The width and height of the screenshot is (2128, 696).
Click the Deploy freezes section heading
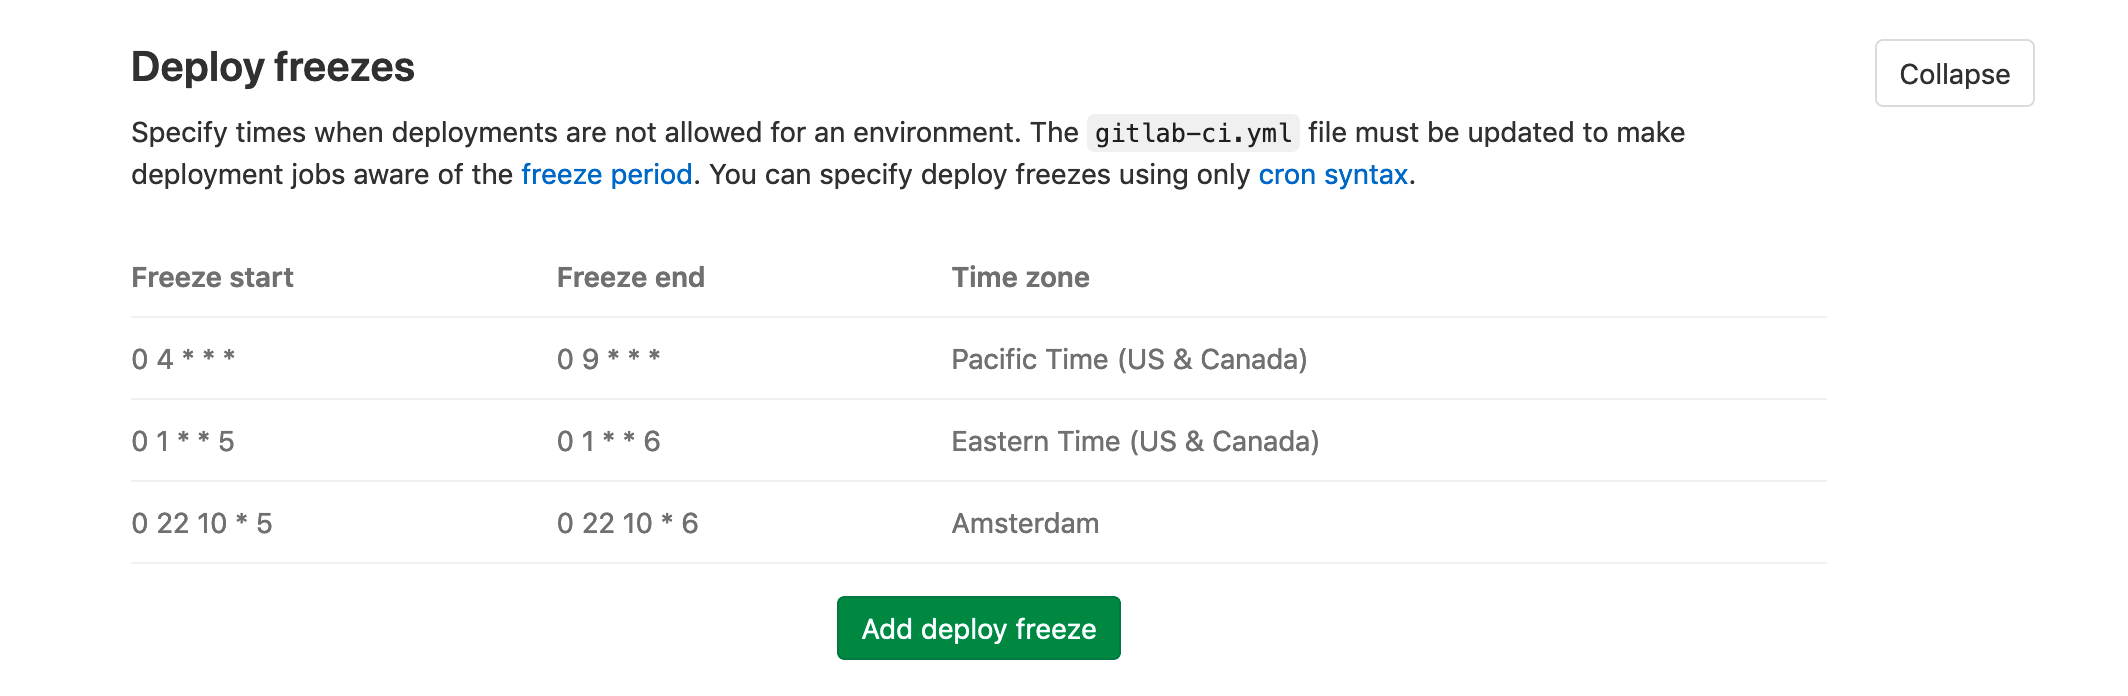pyautogui.click(x=275, y=68)
